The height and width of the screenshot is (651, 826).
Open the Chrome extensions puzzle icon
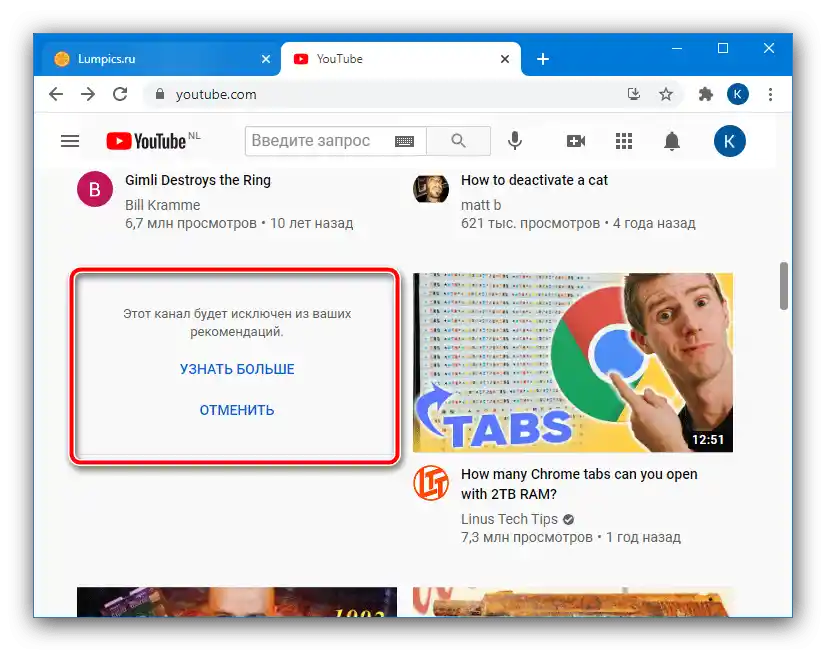point(705,94)
